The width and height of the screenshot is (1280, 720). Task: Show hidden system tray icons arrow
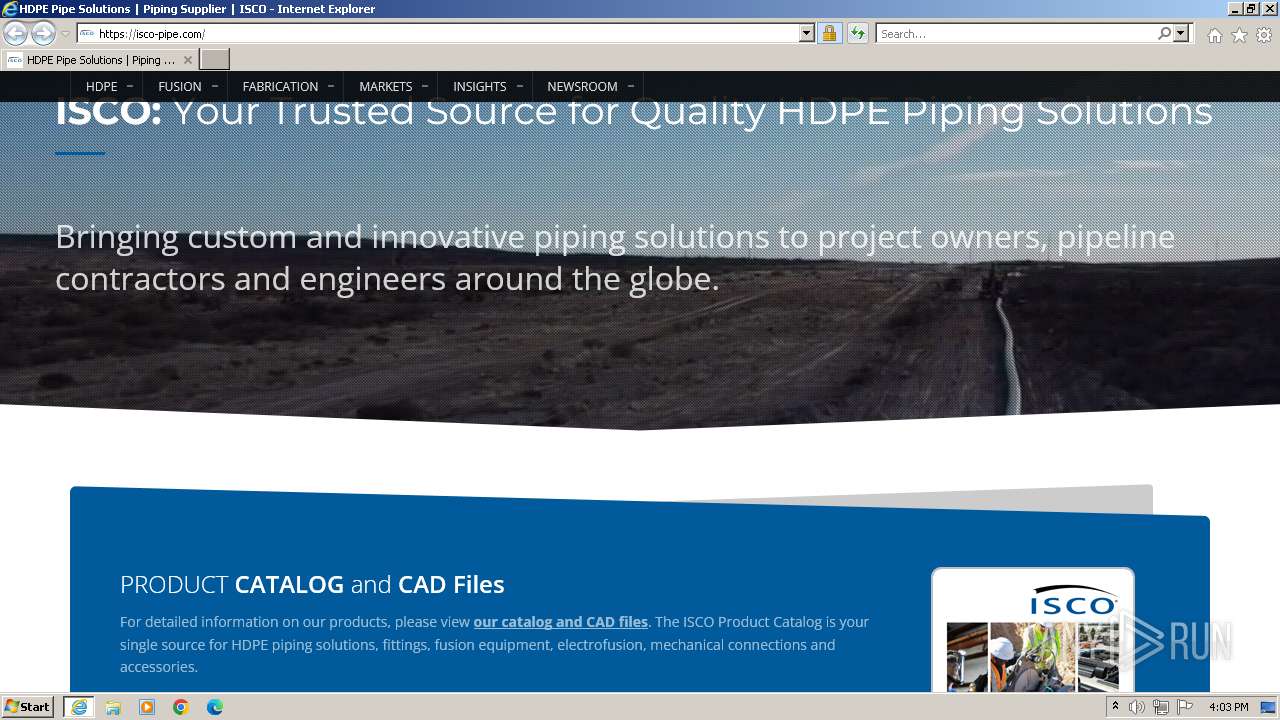click(x=1115, y=707)
